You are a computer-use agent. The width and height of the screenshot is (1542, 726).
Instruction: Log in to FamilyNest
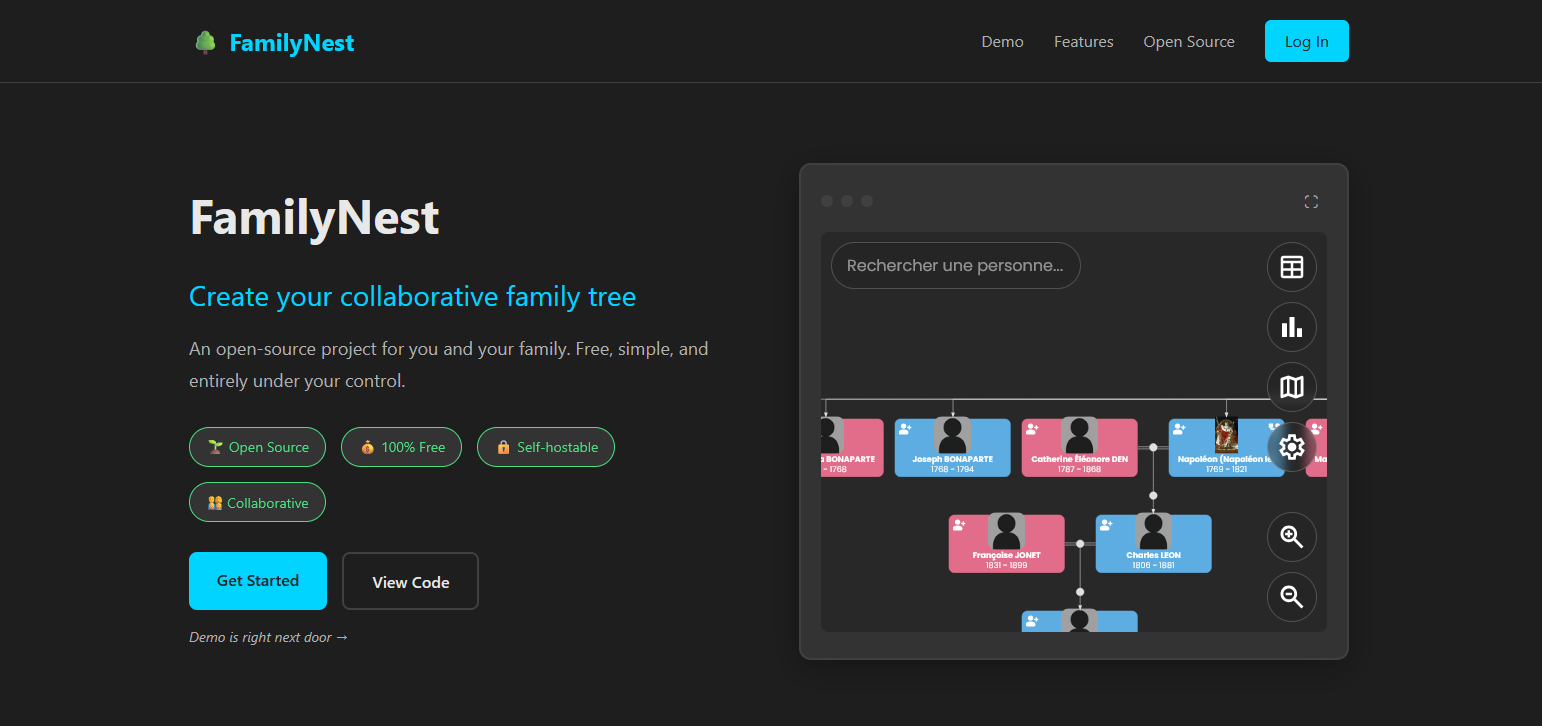pos(1306,41)
